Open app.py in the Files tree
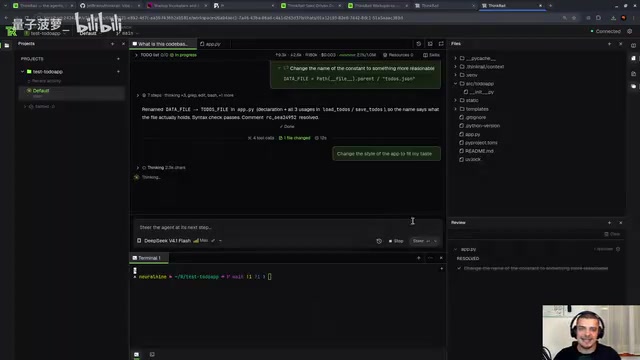The height and width of the screenshot is (360, 640). pos(472,134)
